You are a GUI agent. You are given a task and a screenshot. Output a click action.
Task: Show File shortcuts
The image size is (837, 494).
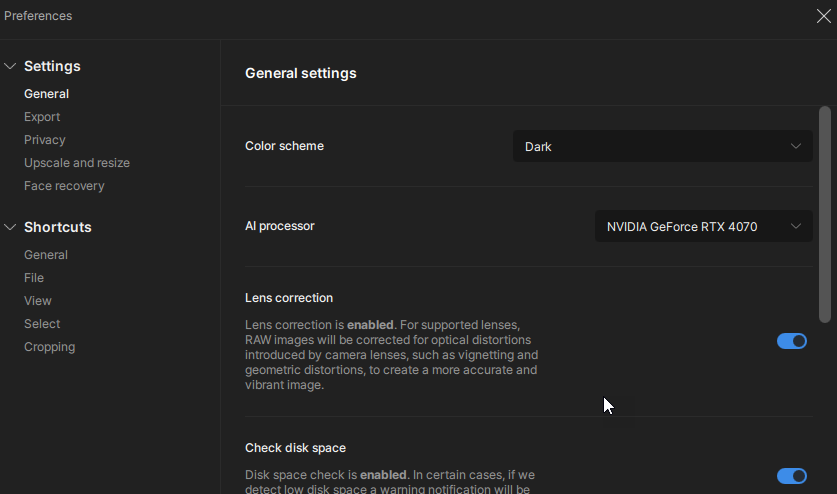point(34,278)
